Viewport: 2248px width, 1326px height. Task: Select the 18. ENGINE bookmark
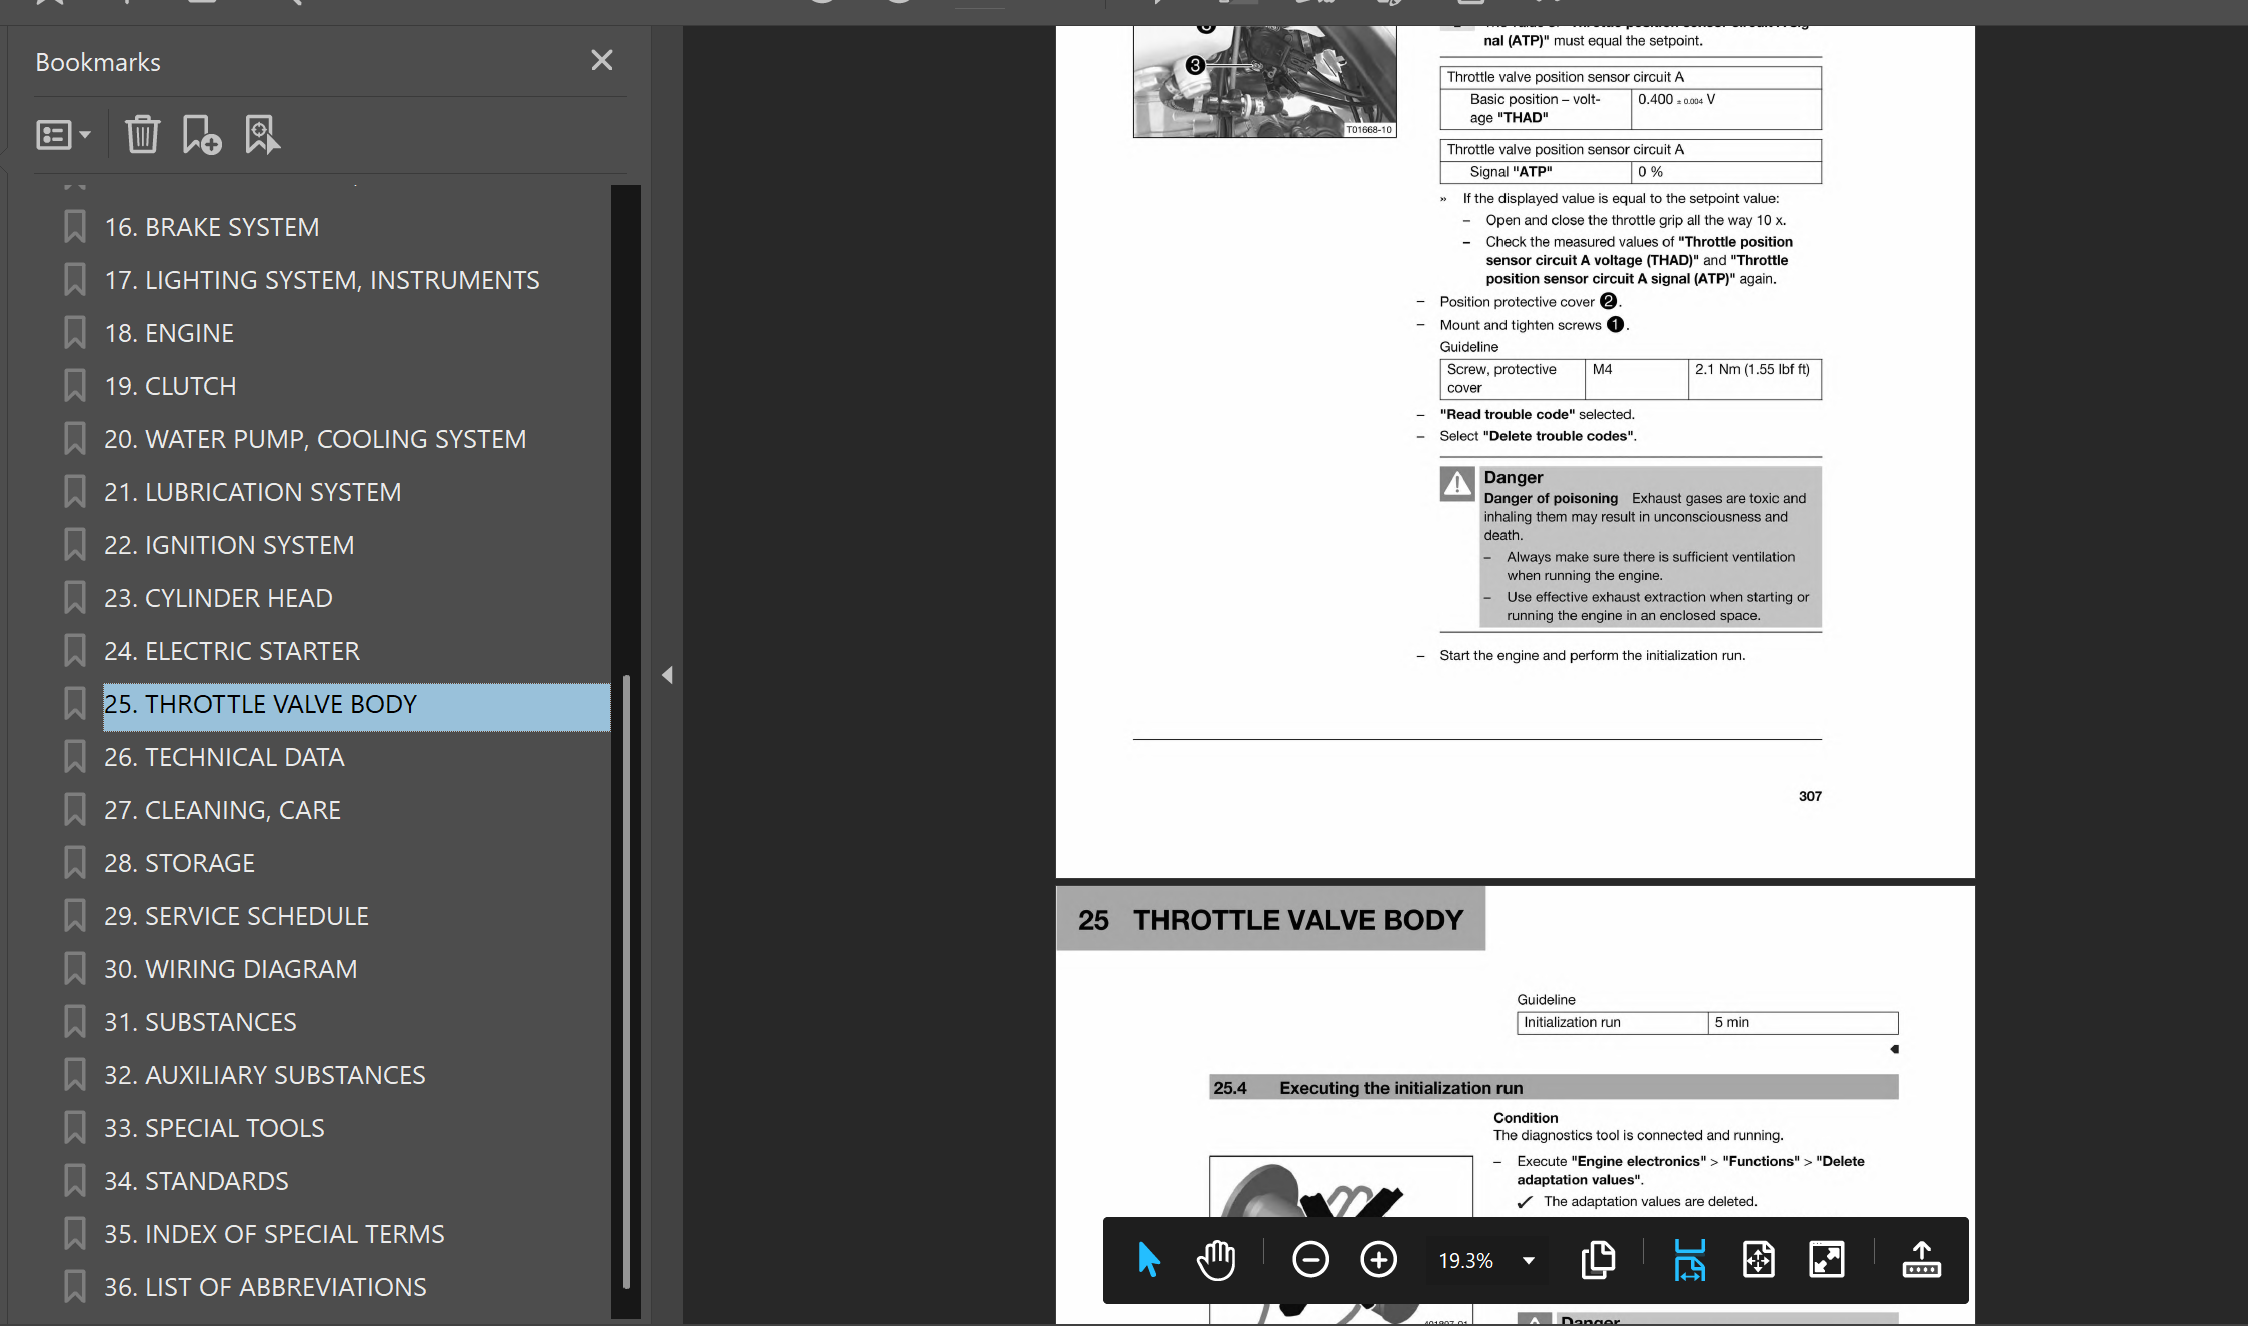pyautogui.click(x=169, y=334)
